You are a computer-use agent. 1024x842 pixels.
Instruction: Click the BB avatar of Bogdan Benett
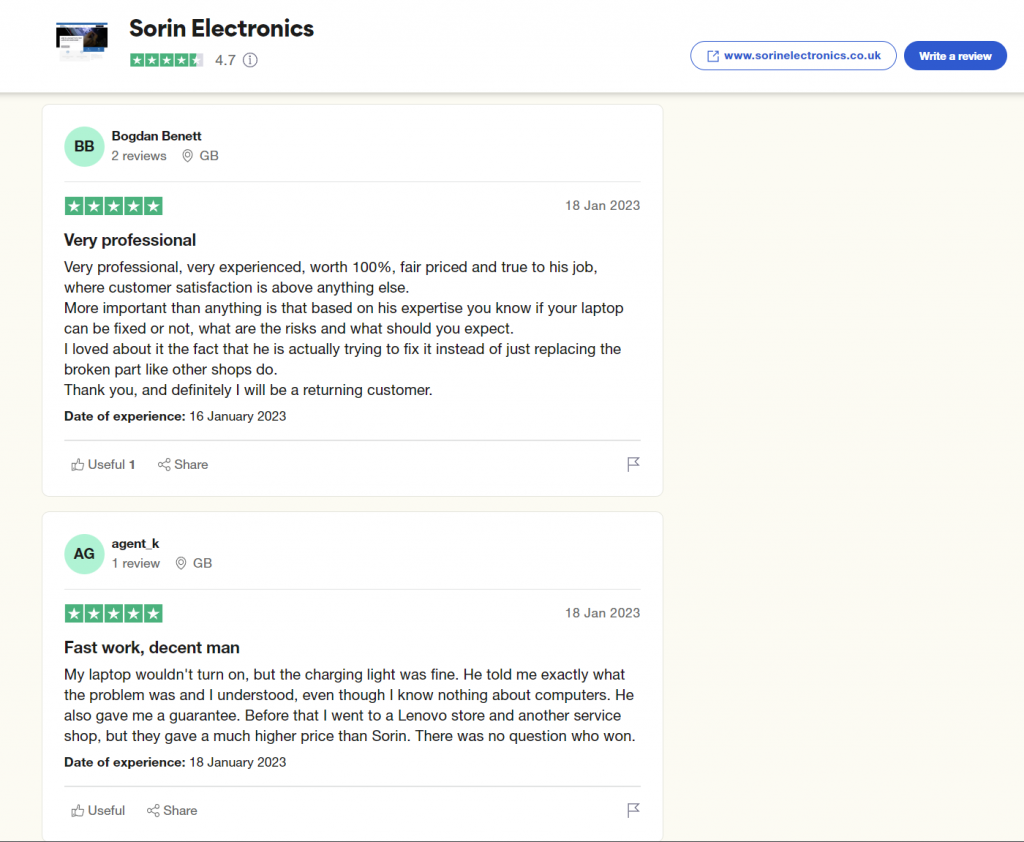pyautogui.click(x=84, y=147)
